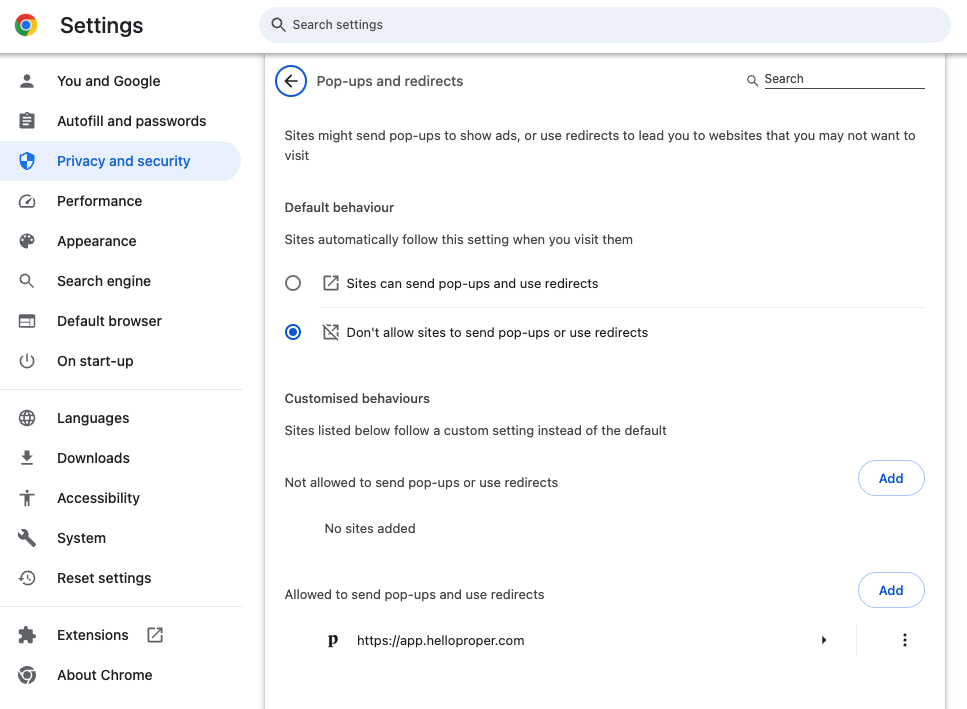Click the Accessibility figure icon

tap(27, 498)
